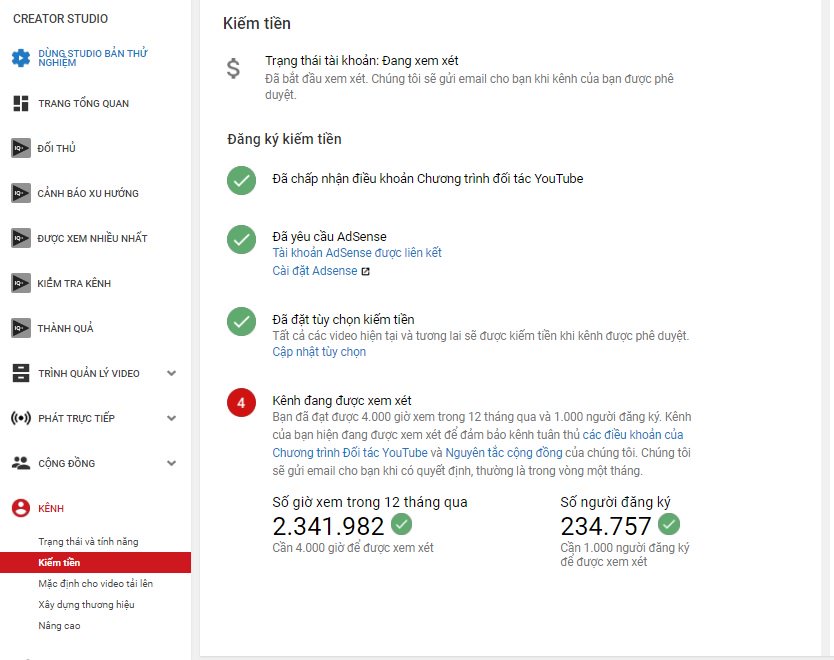Click Đăng ký kiếm tiền heading
The height and width of the screenshot is (660, 834).
click(285, 139)
